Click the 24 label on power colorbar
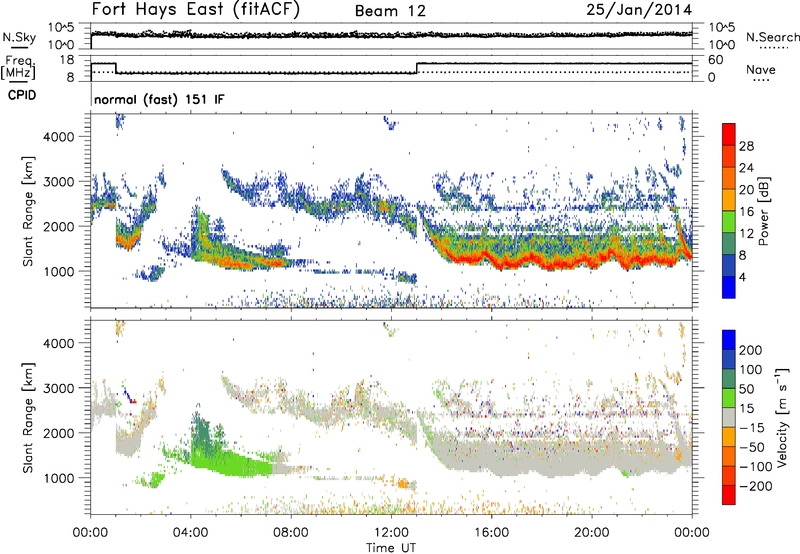800x554 pixels. [x=746, y=168]
